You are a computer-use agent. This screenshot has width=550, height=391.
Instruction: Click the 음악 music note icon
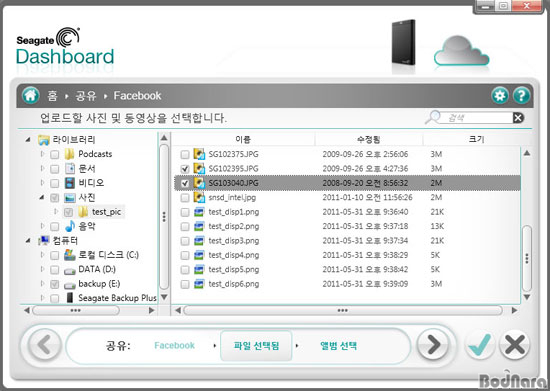[70, 226]
